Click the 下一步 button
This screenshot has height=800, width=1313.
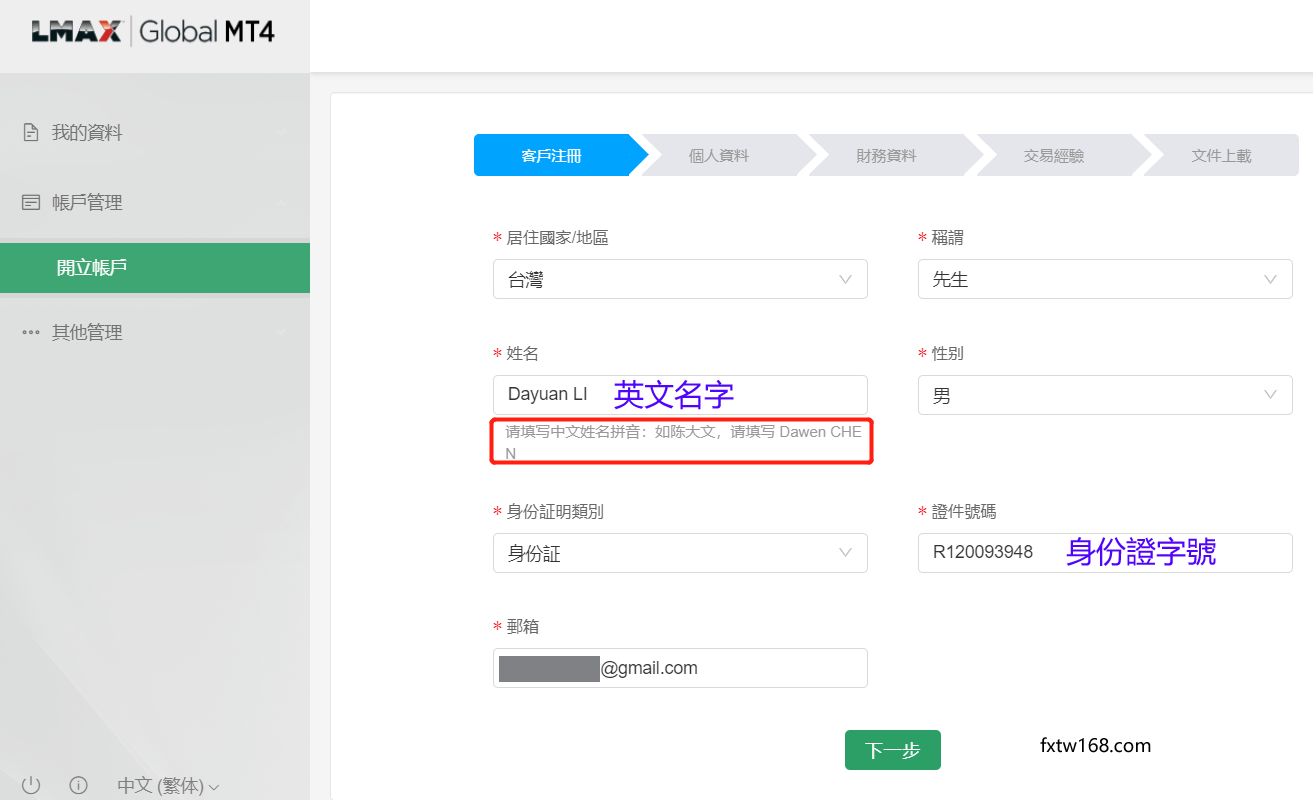click(892, 750)
